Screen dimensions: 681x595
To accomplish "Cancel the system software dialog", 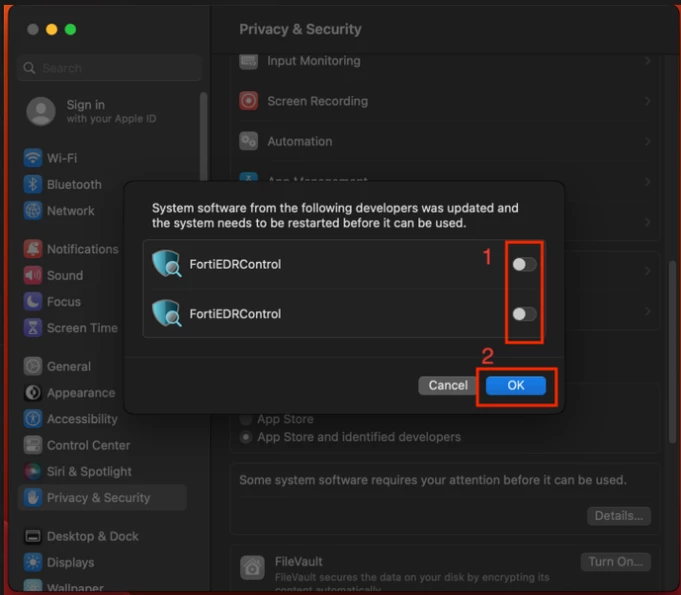I will (448, 386).
